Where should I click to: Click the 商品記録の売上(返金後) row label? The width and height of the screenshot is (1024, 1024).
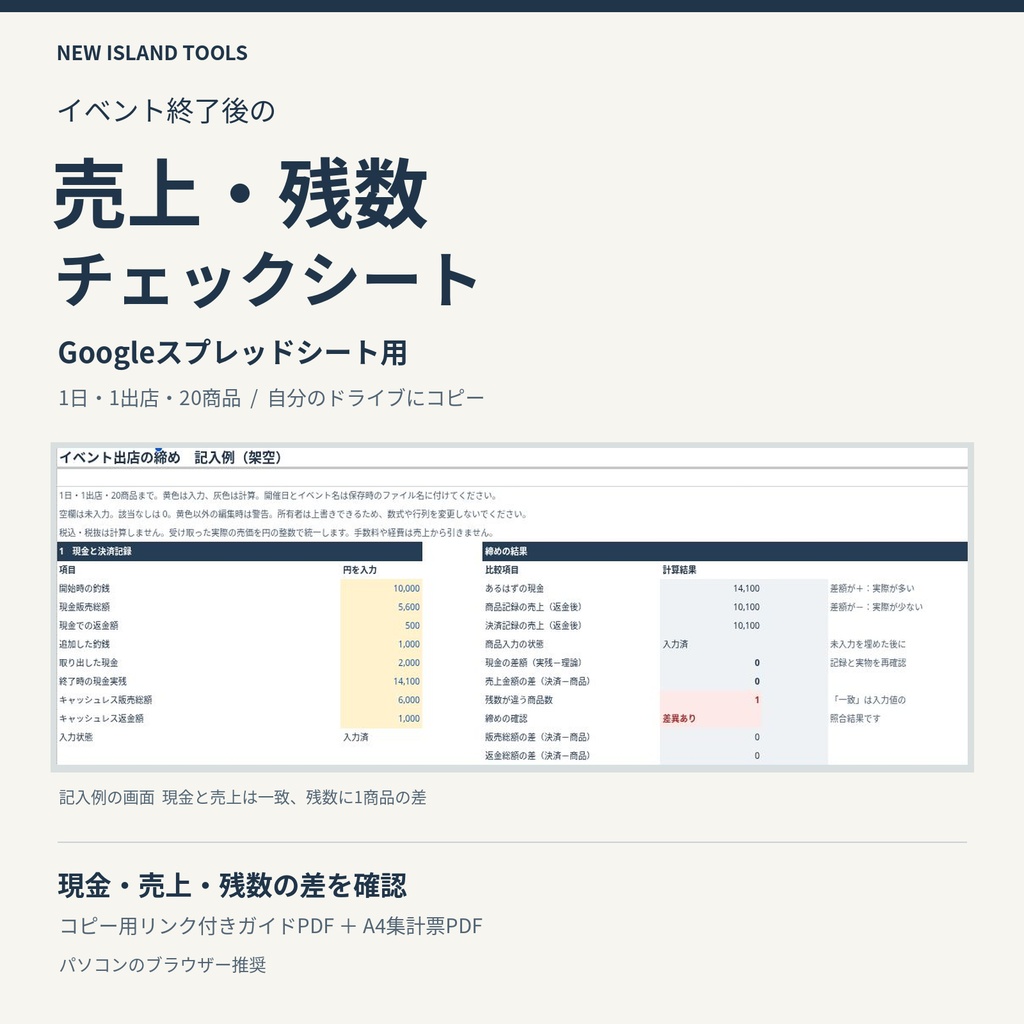pos(533,607)
